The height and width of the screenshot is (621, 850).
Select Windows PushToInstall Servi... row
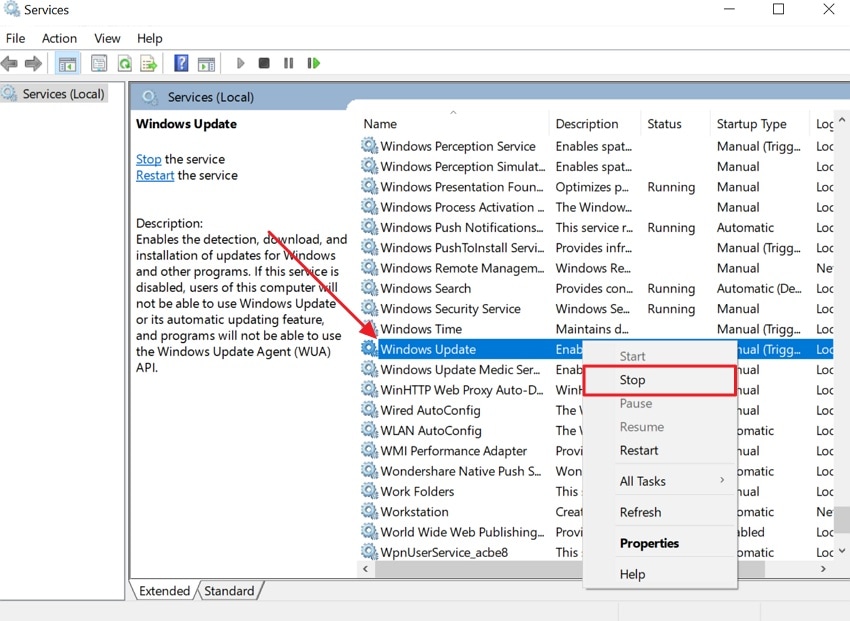tap(596, 248)
